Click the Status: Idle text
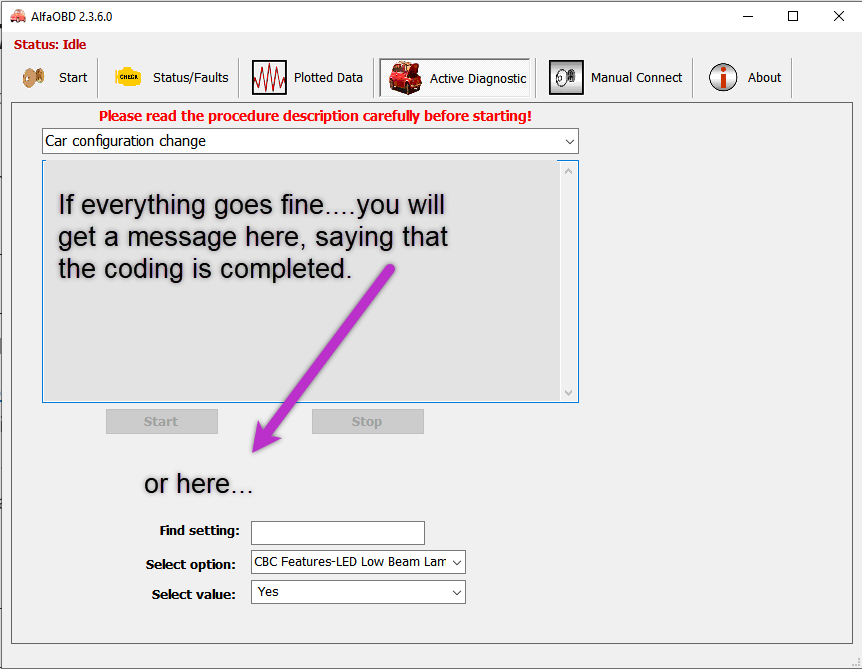862x669 pixels. [x=50, y=45]
